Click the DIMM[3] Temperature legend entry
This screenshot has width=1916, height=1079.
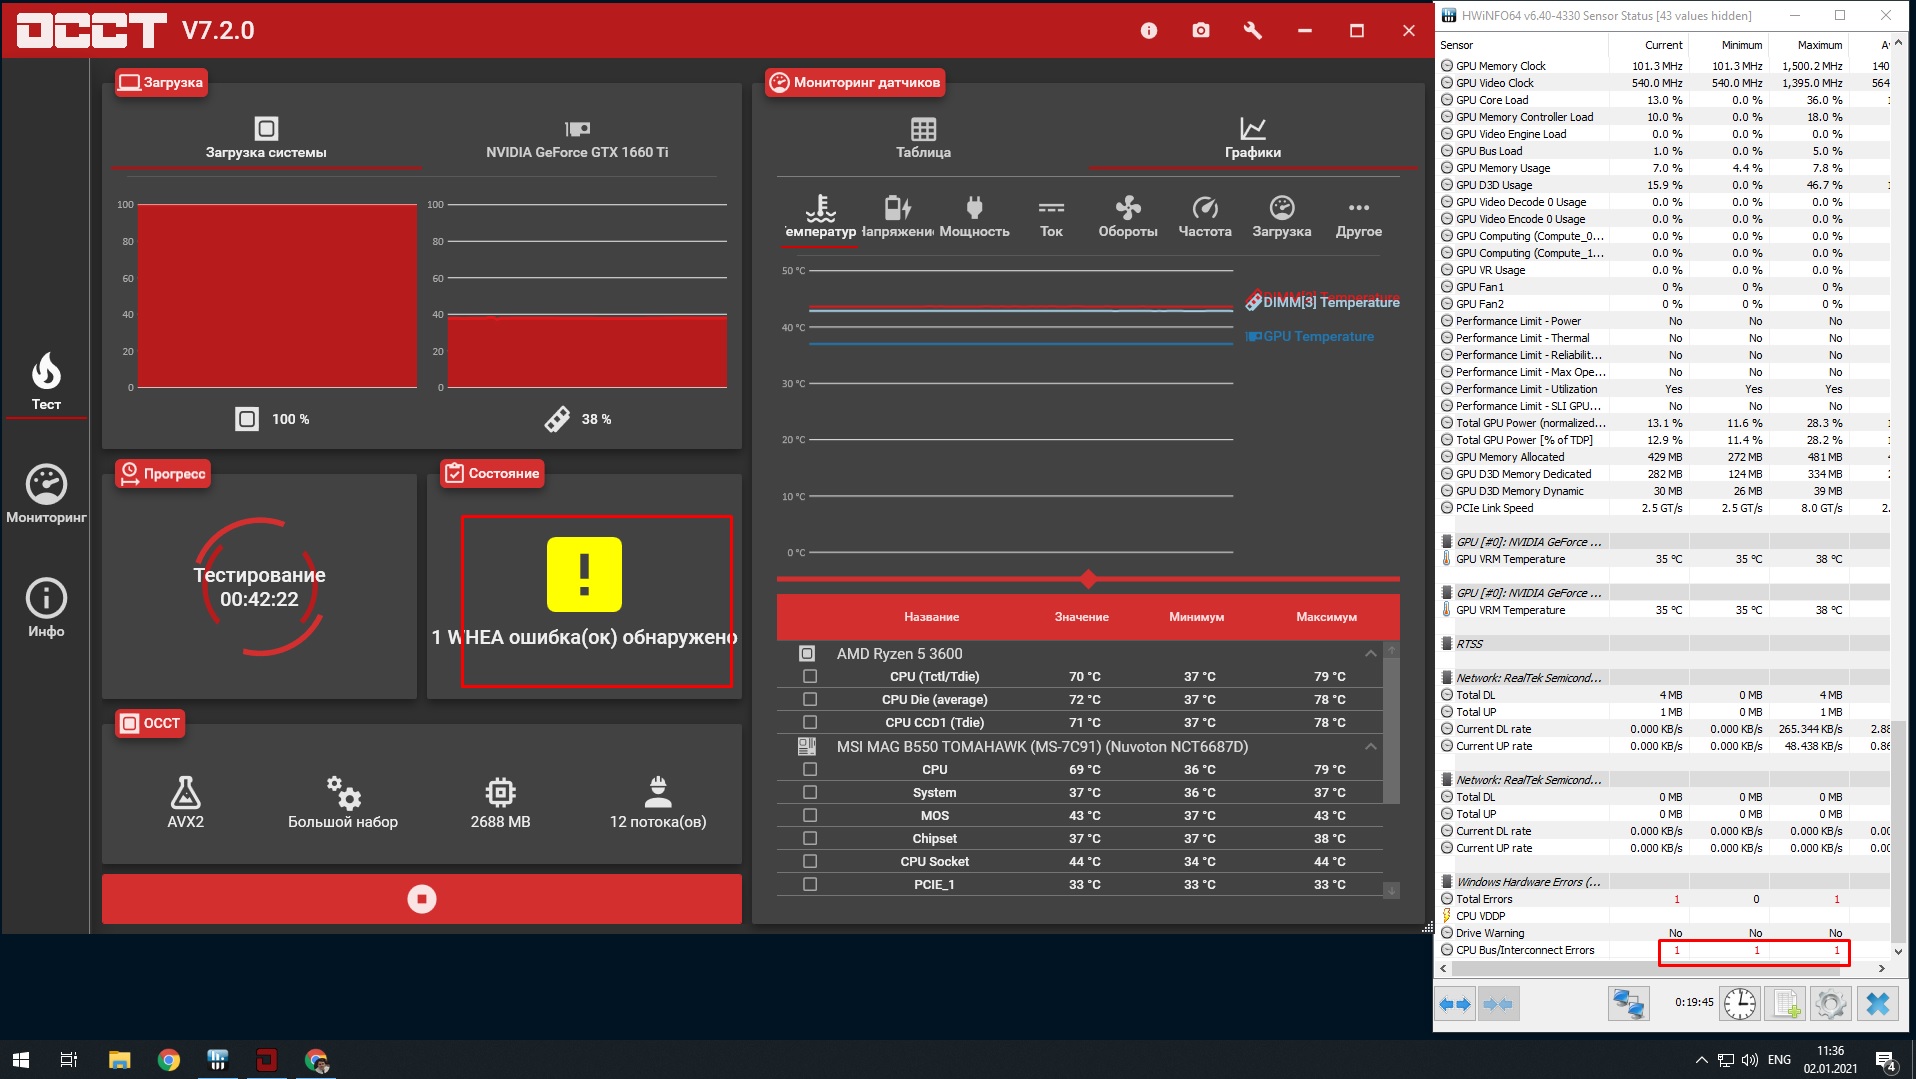tap(1323, 302)
